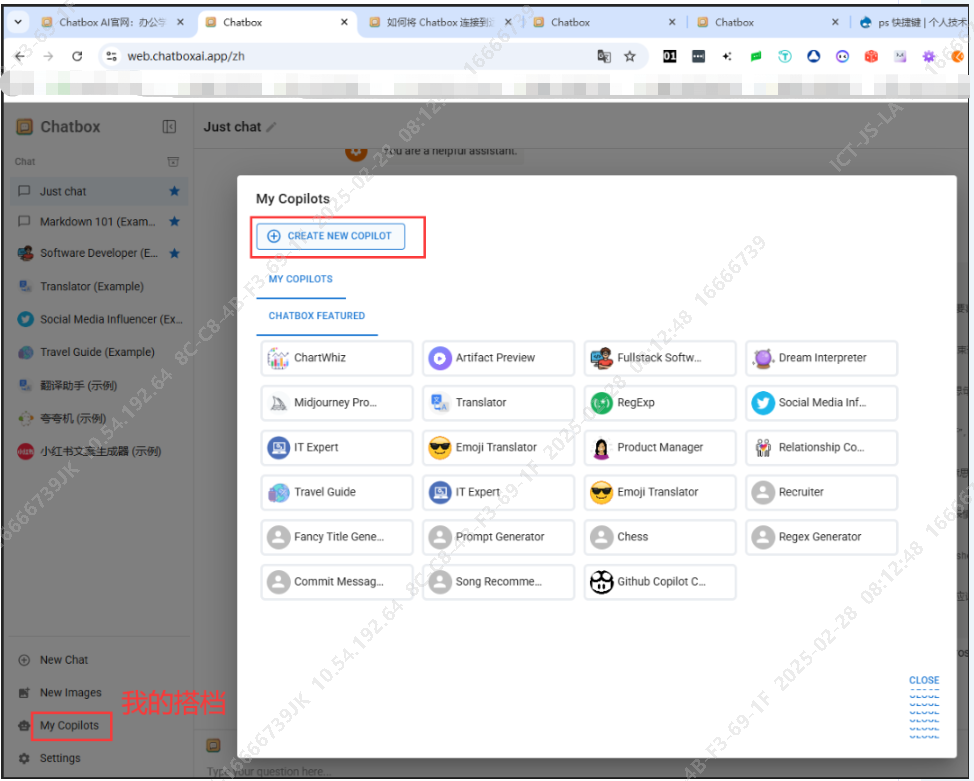Switch to the Chatbox Featured tab
This screenshot has width=974, height=781.
(x=317, y=316)
